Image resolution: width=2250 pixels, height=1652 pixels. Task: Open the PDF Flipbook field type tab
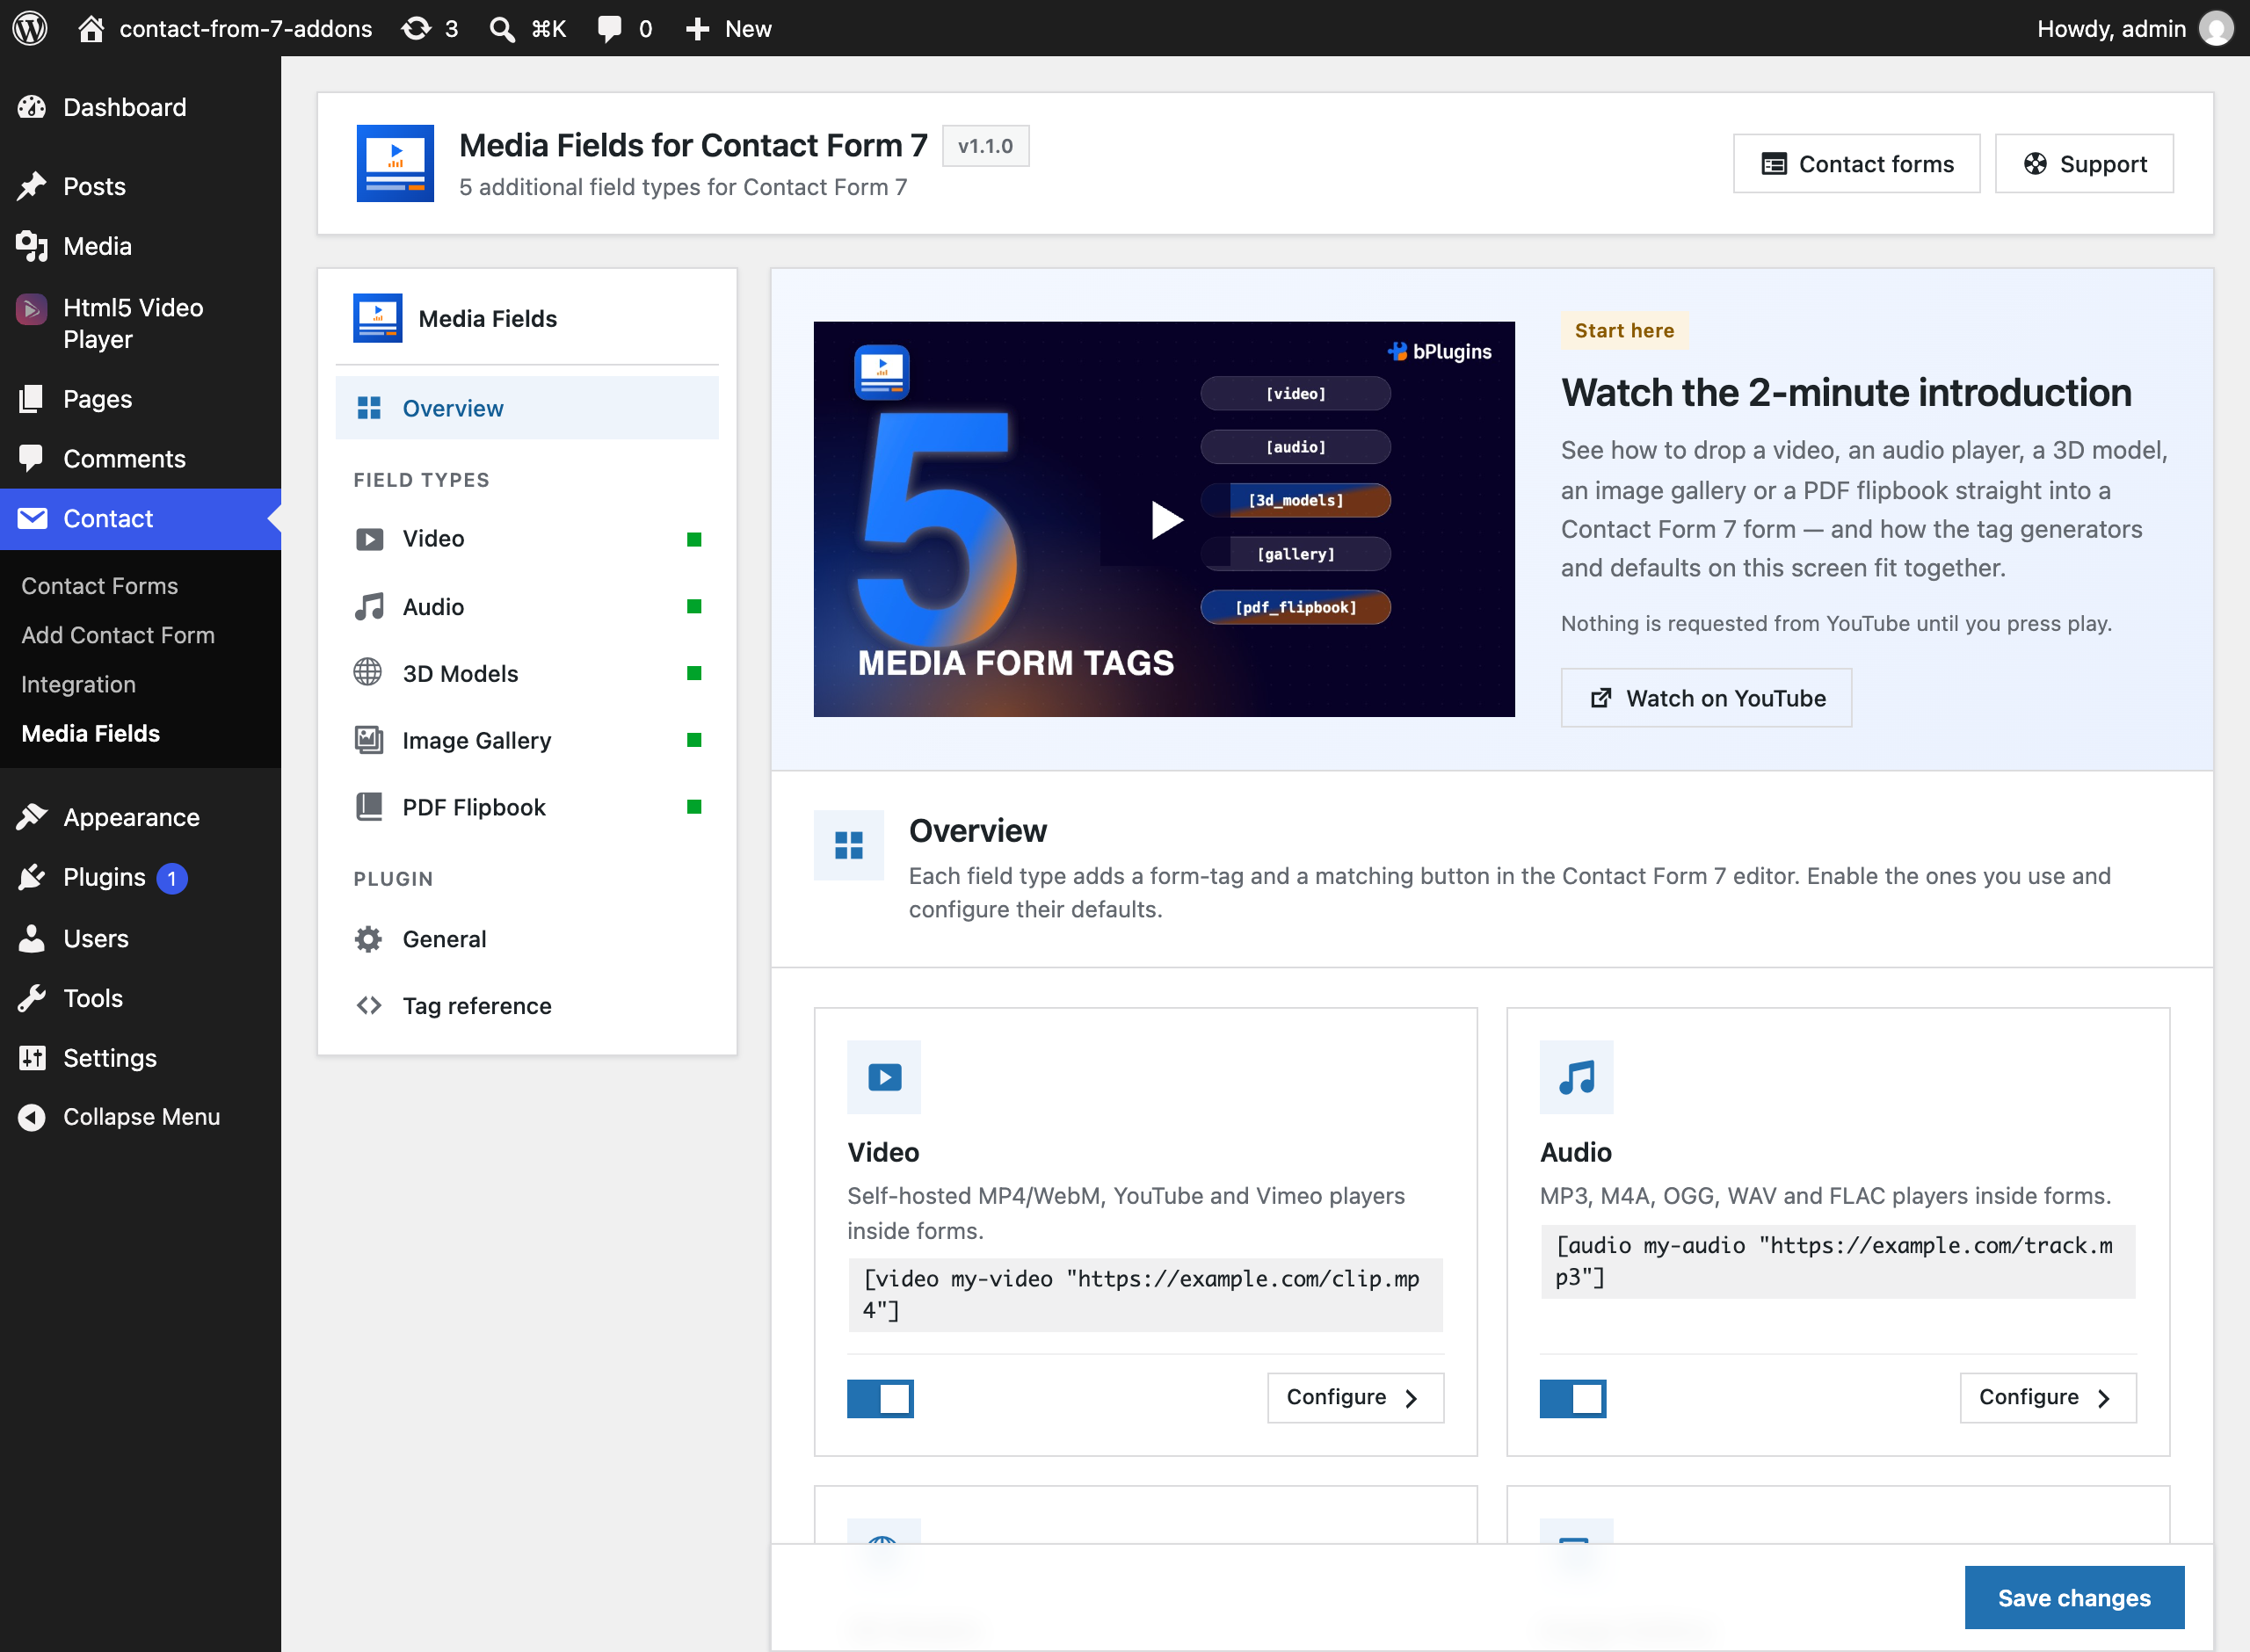[x=527, y=807]
